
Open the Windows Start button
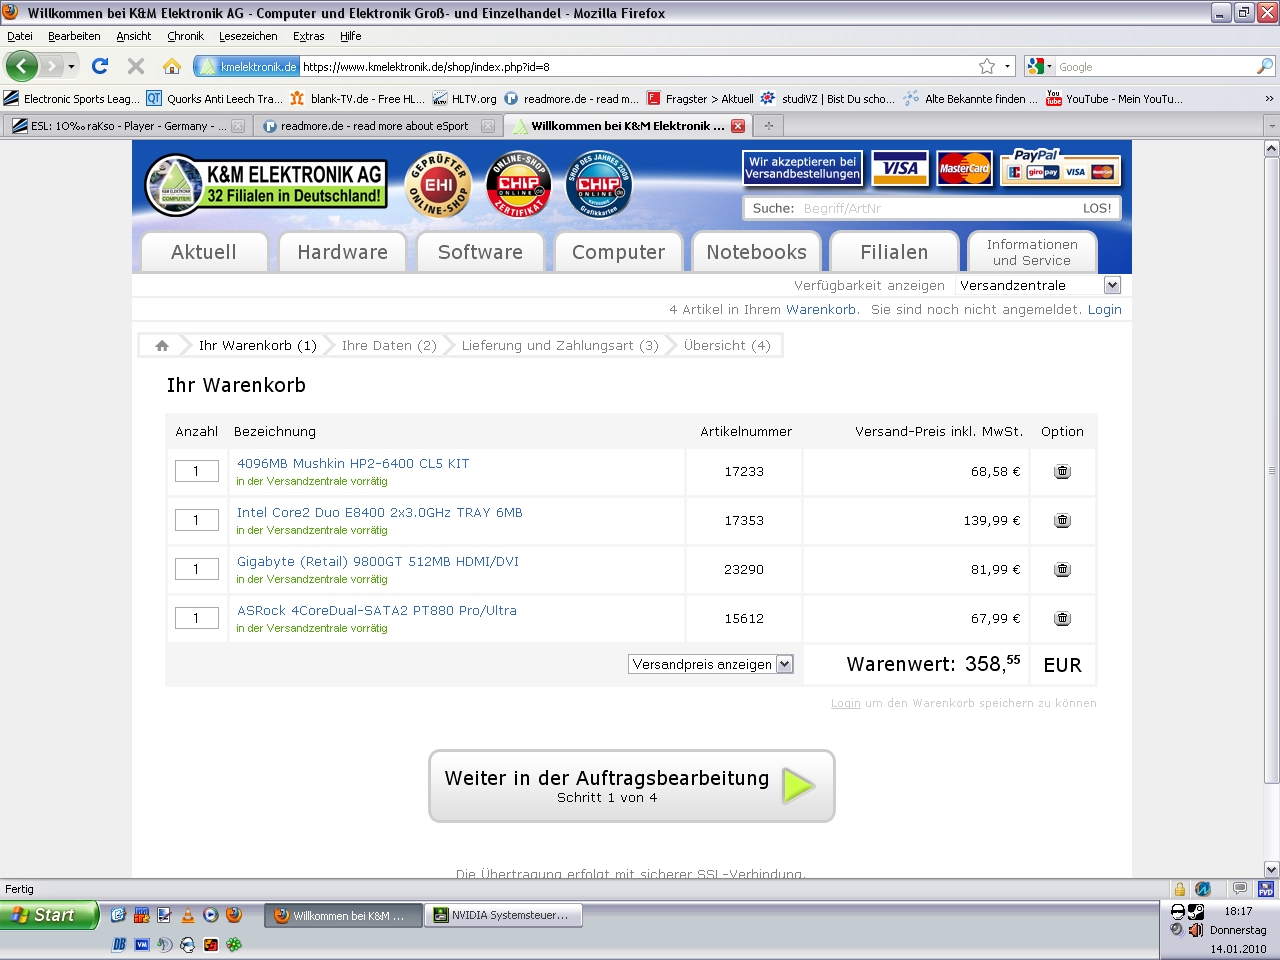coord(49,914)
